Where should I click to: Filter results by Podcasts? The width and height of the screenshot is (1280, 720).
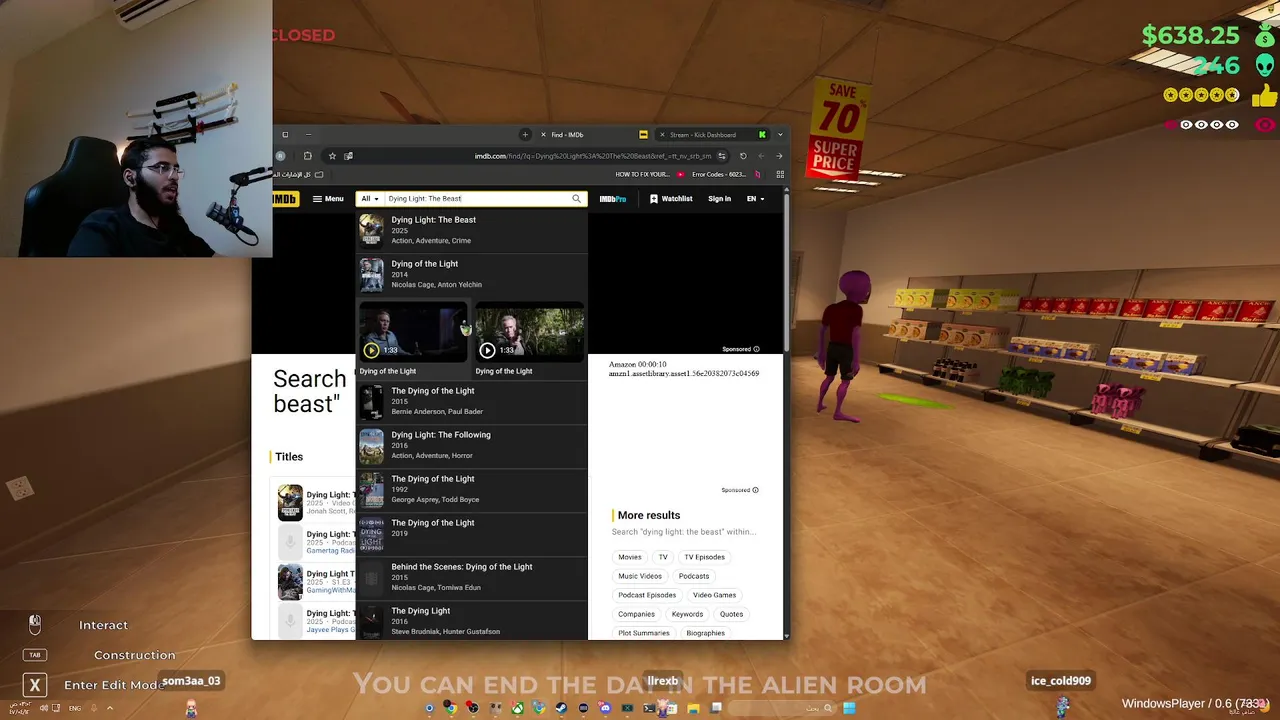point(694,576)
